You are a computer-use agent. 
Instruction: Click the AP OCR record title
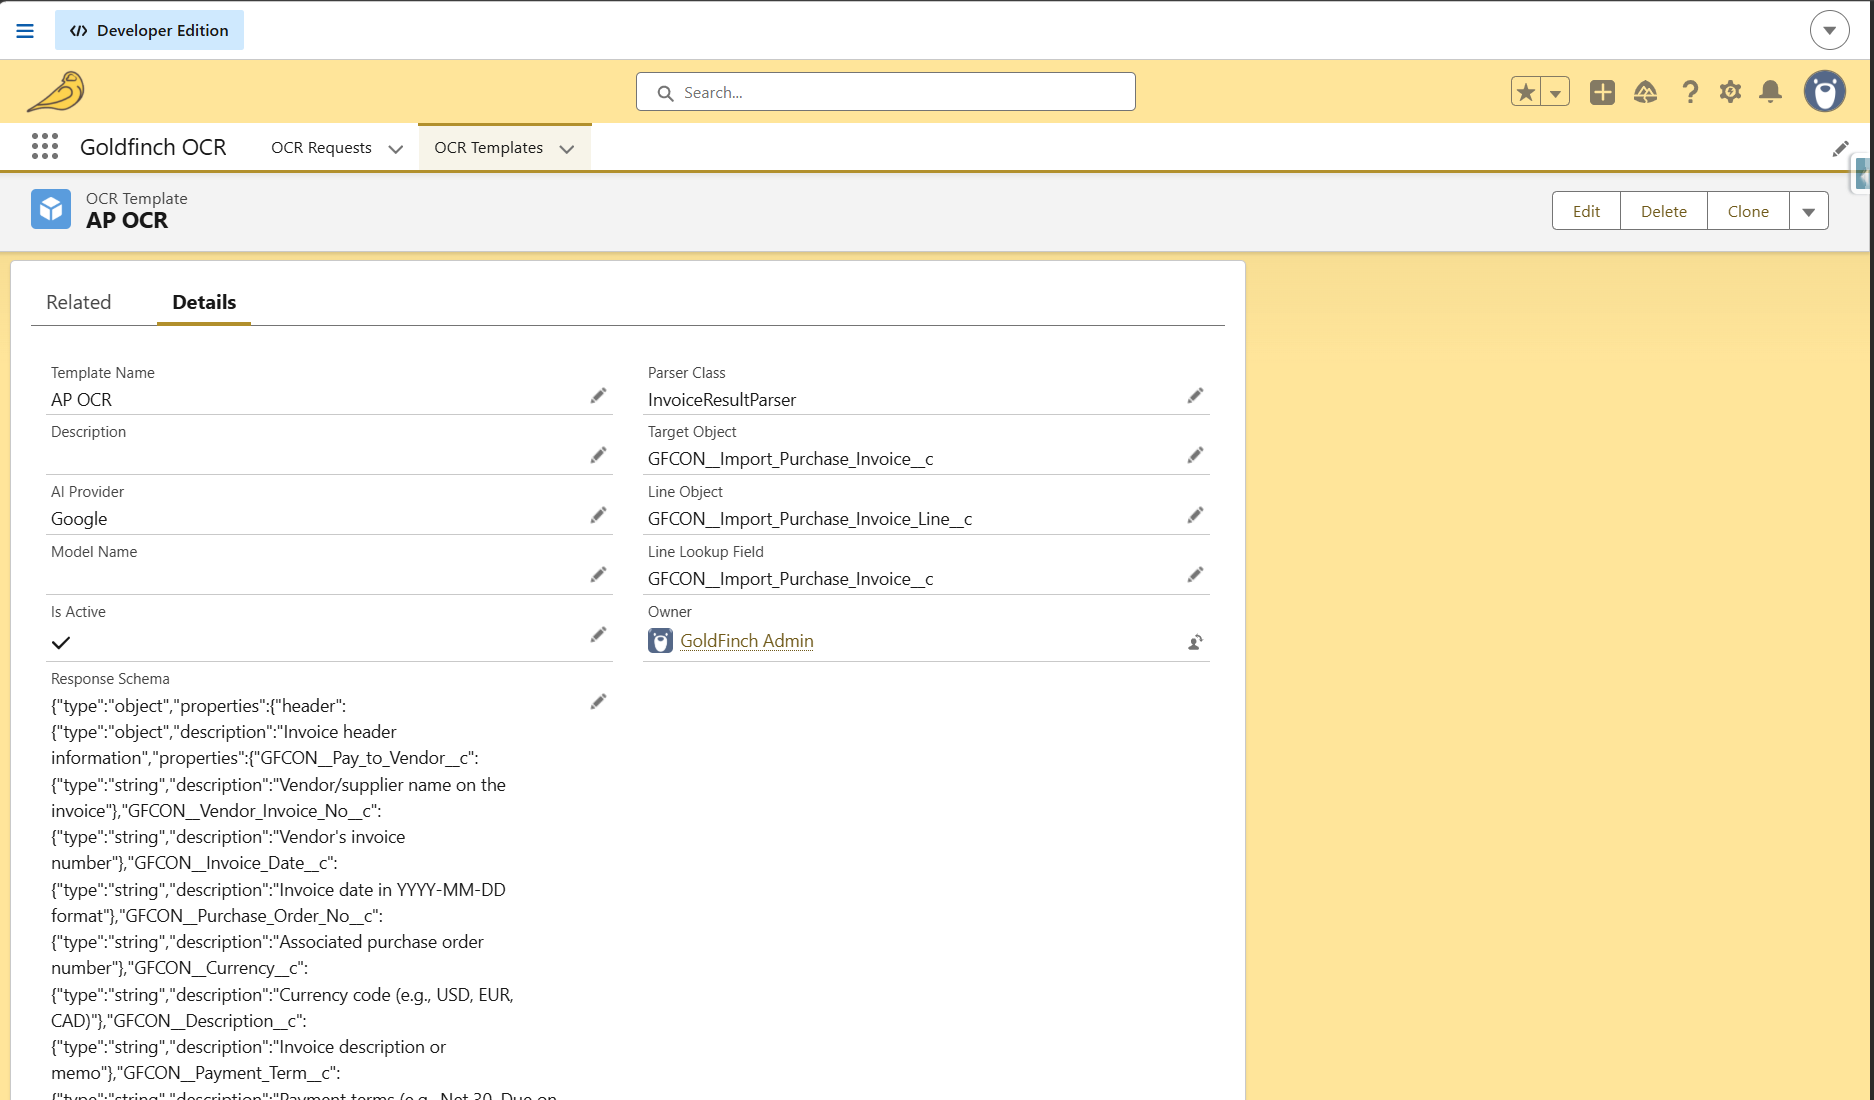point(127,221)
